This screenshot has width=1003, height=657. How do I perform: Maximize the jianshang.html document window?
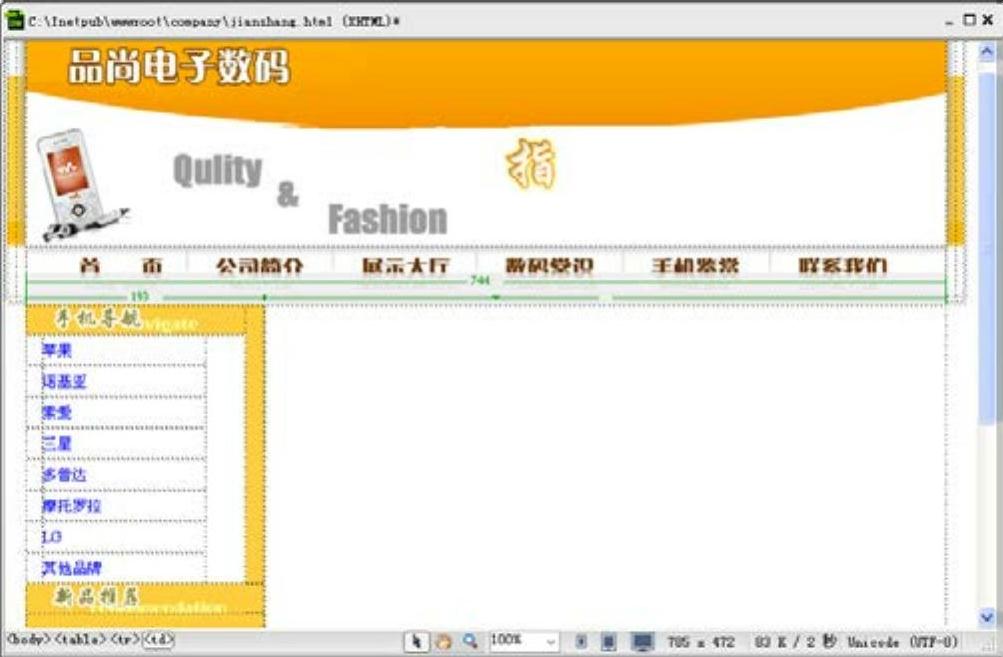coord(970,20)
